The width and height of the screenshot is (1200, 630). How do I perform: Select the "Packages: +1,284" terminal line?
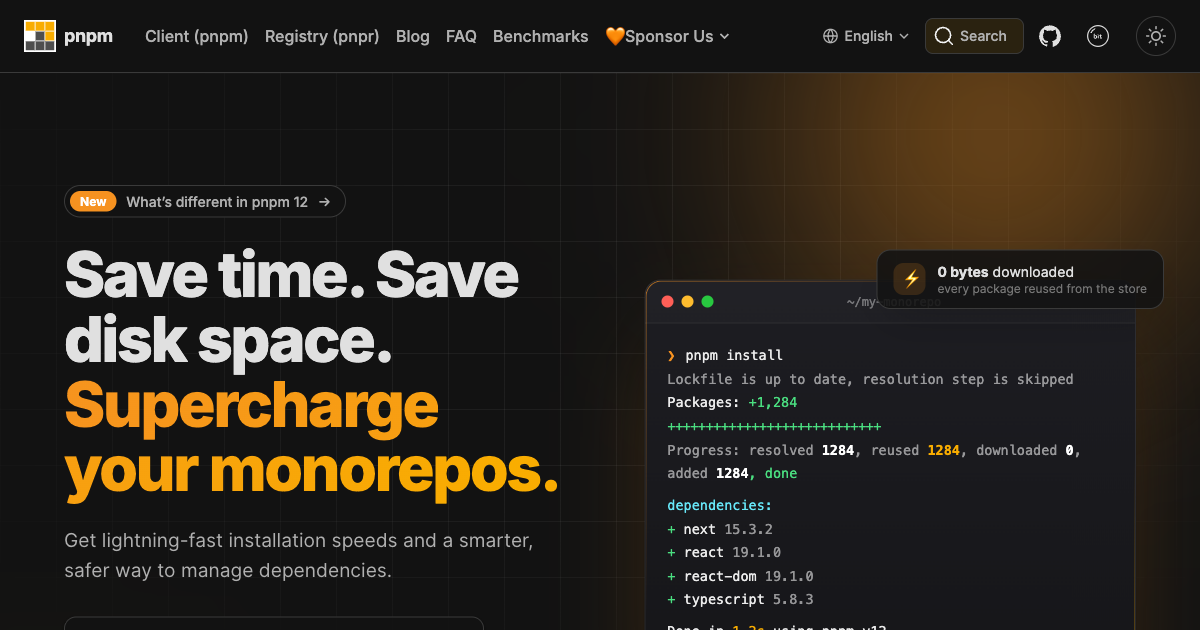pyautogui.click(x=732, y=402)
